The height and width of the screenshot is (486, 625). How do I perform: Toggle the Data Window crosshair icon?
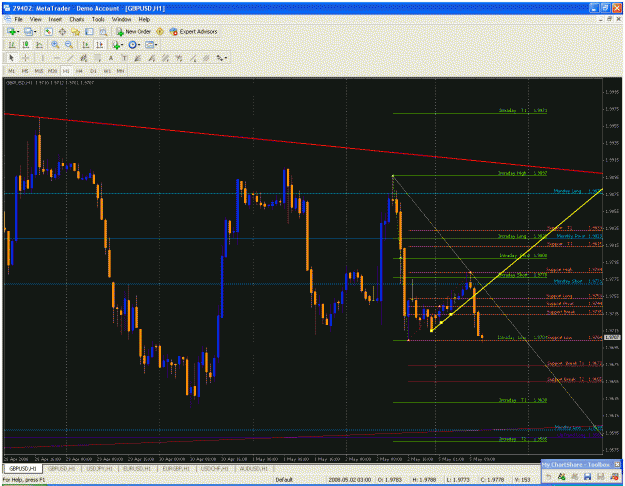(62, 31)
